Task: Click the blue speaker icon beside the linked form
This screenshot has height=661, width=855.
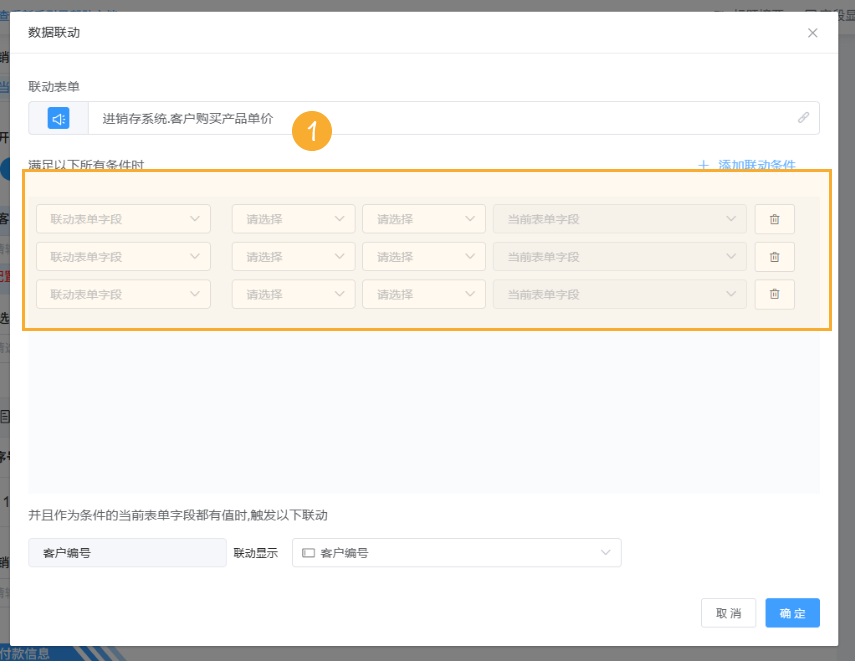Action: point(57,117)
